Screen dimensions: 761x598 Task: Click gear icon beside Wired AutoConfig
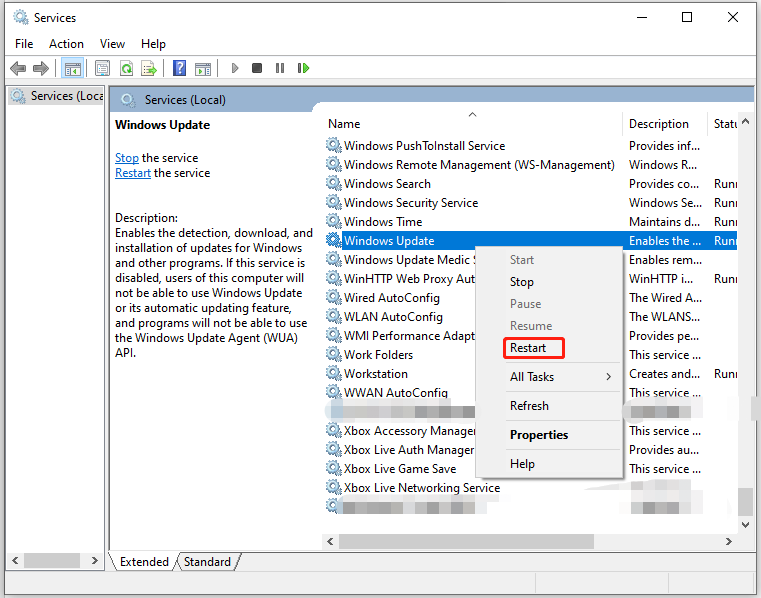(x=333, y=298)
